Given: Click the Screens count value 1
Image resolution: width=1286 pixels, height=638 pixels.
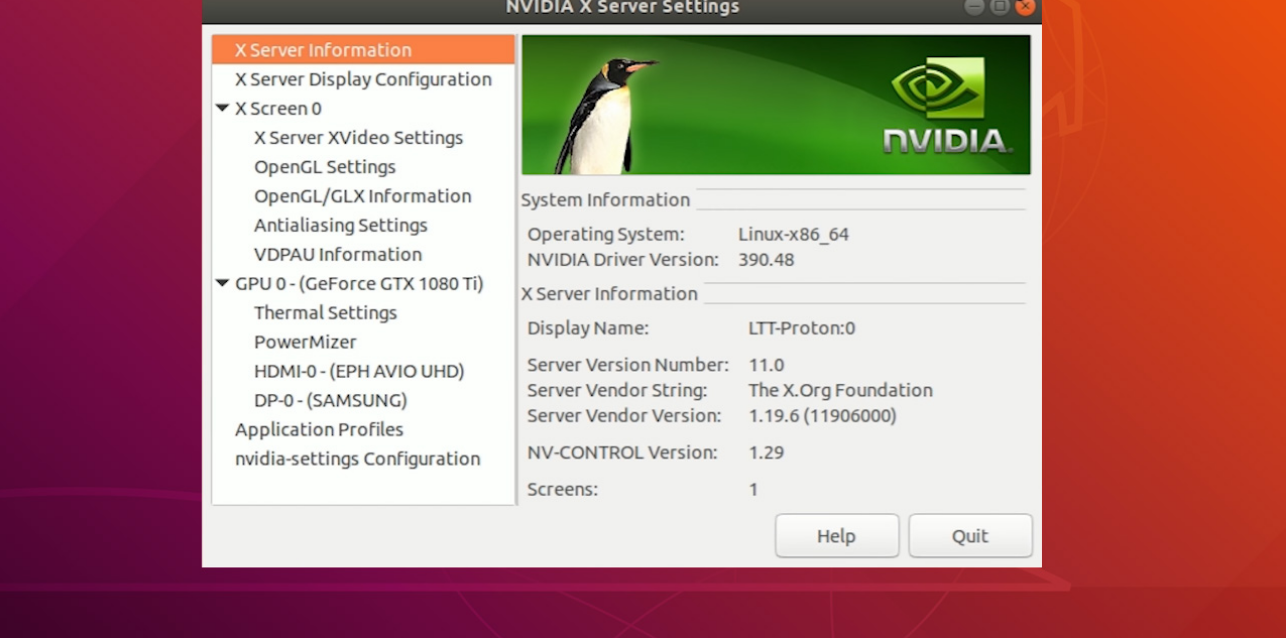Looking at the screenshot, I should pyautogui.click(x=753, y=489).
